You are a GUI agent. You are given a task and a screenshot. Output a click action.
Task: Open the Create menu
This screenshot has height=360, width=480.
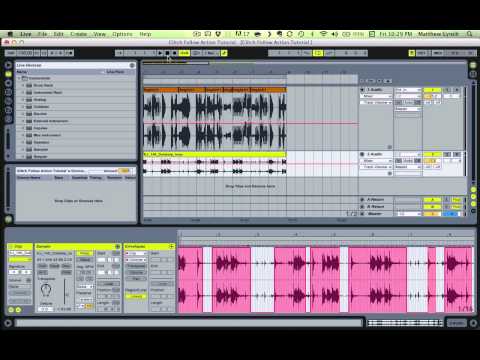[79, 34]
